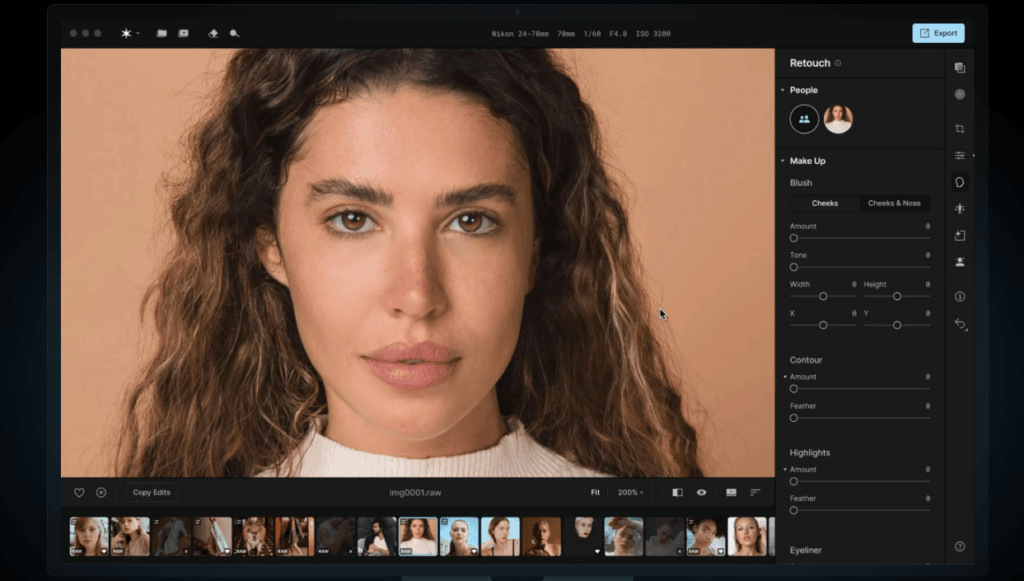
Task: Click the Blush Height slider handle
Action: [897, 296]
